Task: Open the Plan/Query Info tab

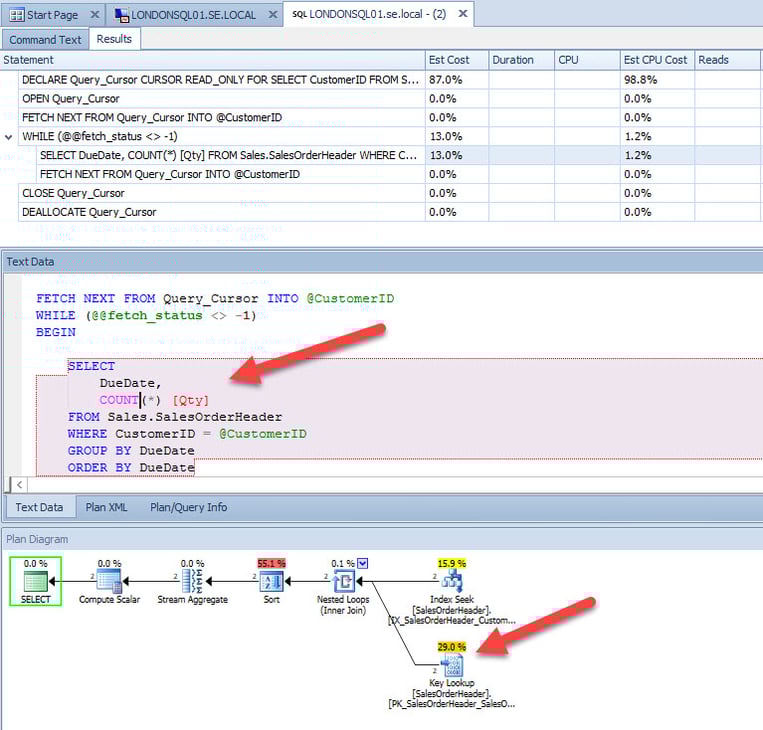Action: point(188,507)
